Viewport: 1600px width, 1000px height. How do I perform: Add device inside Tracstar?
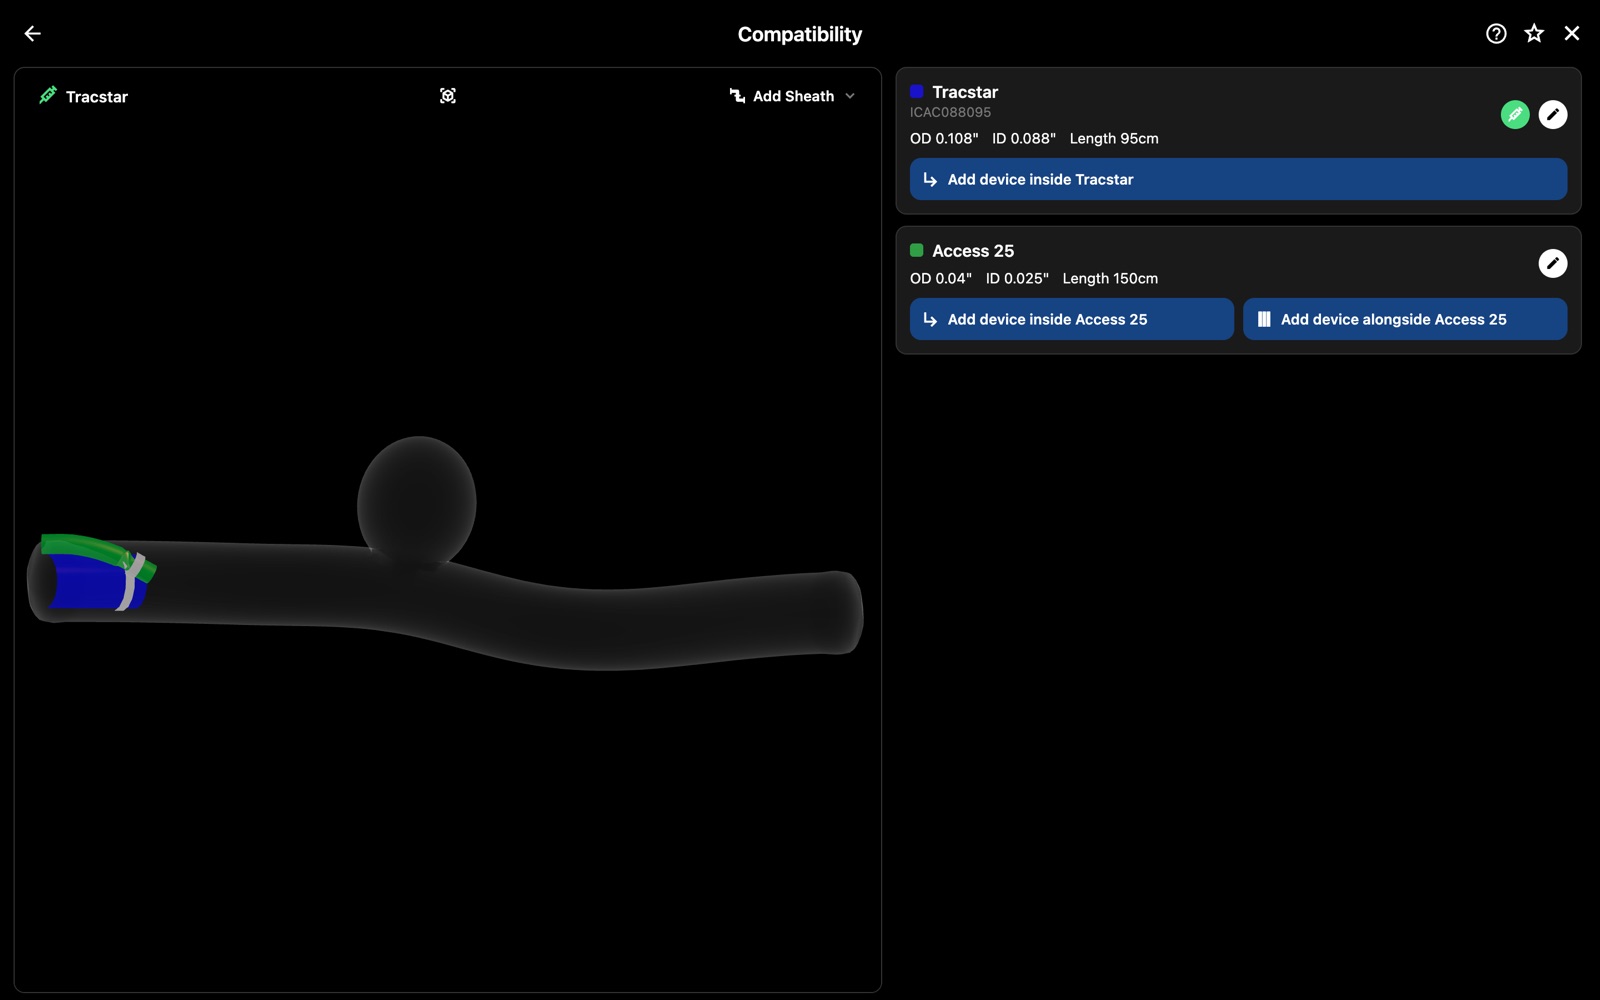click(x=1238, y=179)
